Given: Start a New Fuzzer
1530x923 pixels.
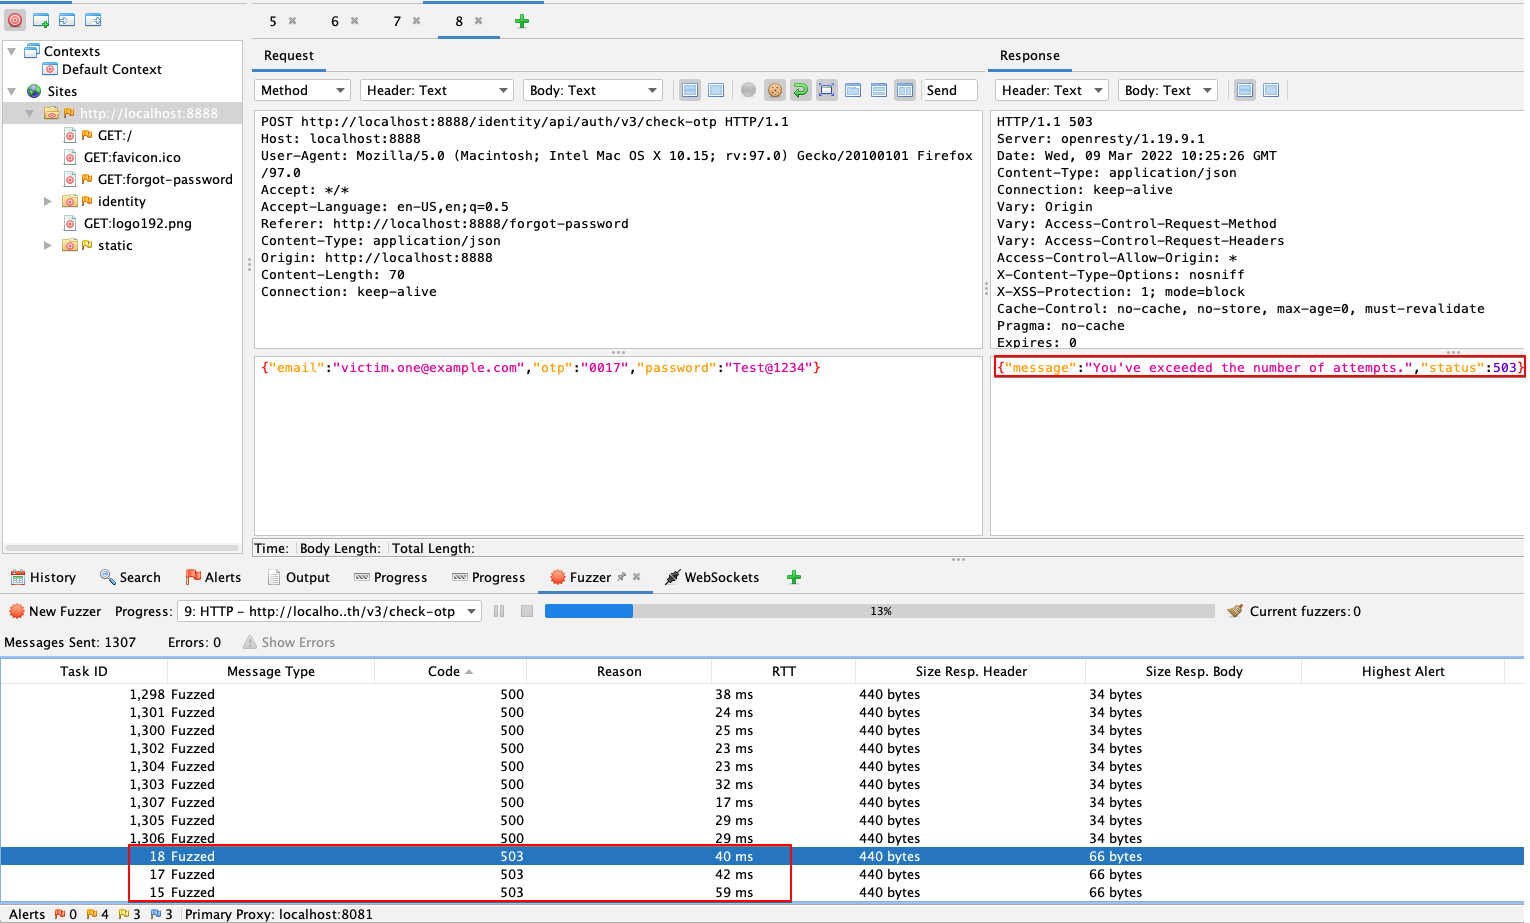Looking at the screenshot, I should coord(55,611).
